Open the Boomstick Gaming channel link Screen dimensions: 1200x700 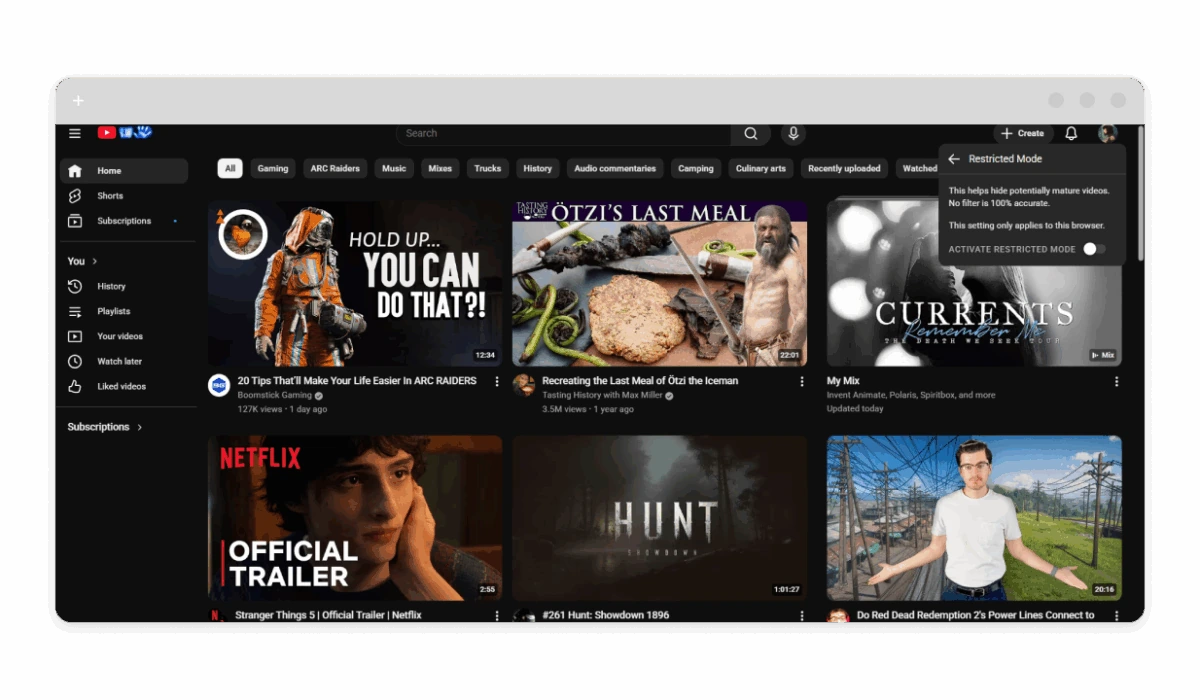tap(275, 395)
